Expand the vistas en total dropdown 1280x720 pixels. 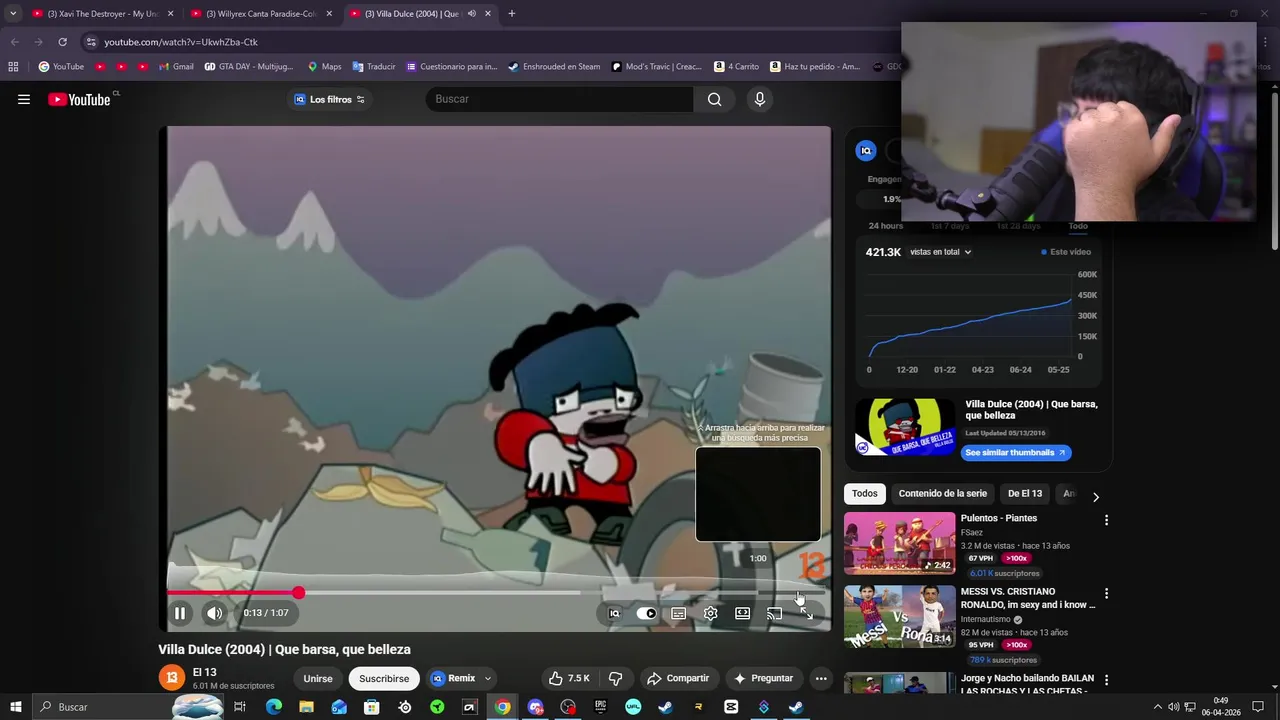pos(940,252)
